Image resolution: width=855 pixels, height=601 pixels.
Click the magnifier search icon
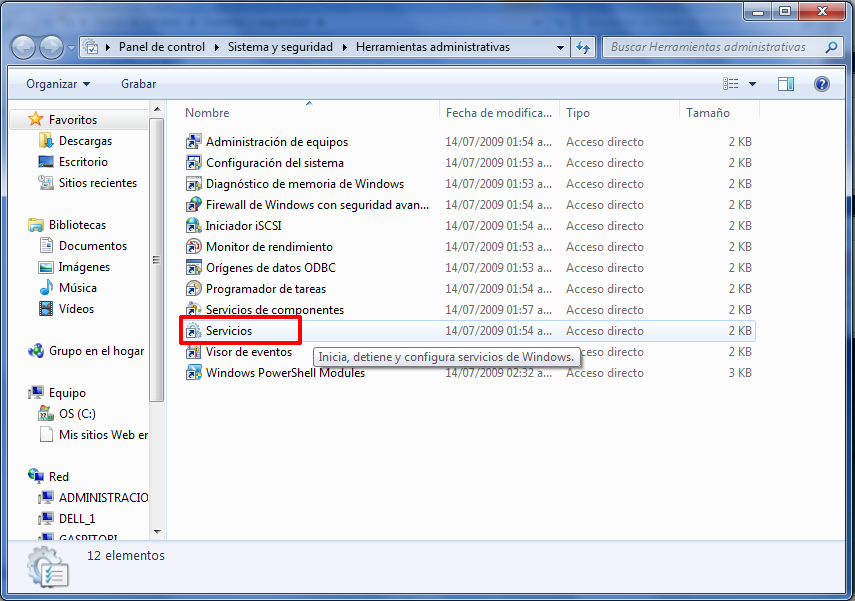click(x=832, y=47)
